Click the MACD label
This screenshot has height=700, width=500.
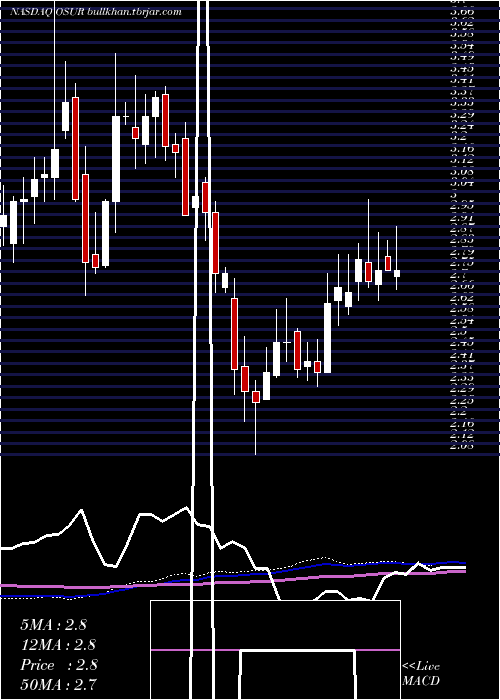421,681
